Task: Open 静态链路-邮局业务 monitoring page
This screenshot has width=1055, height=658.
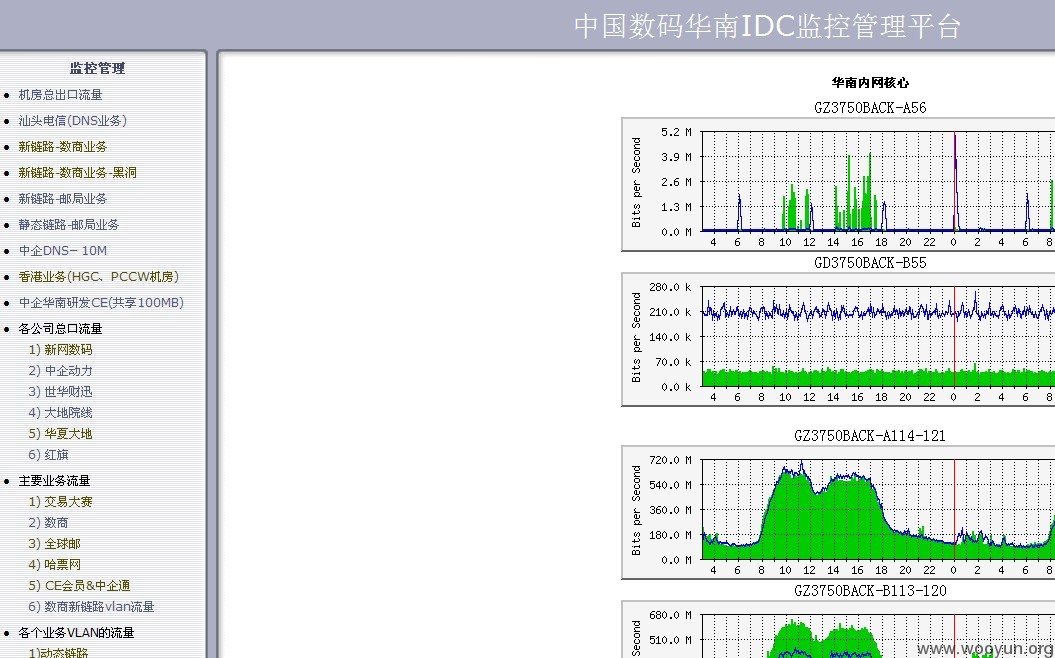Action: click(x=69, y=225)
